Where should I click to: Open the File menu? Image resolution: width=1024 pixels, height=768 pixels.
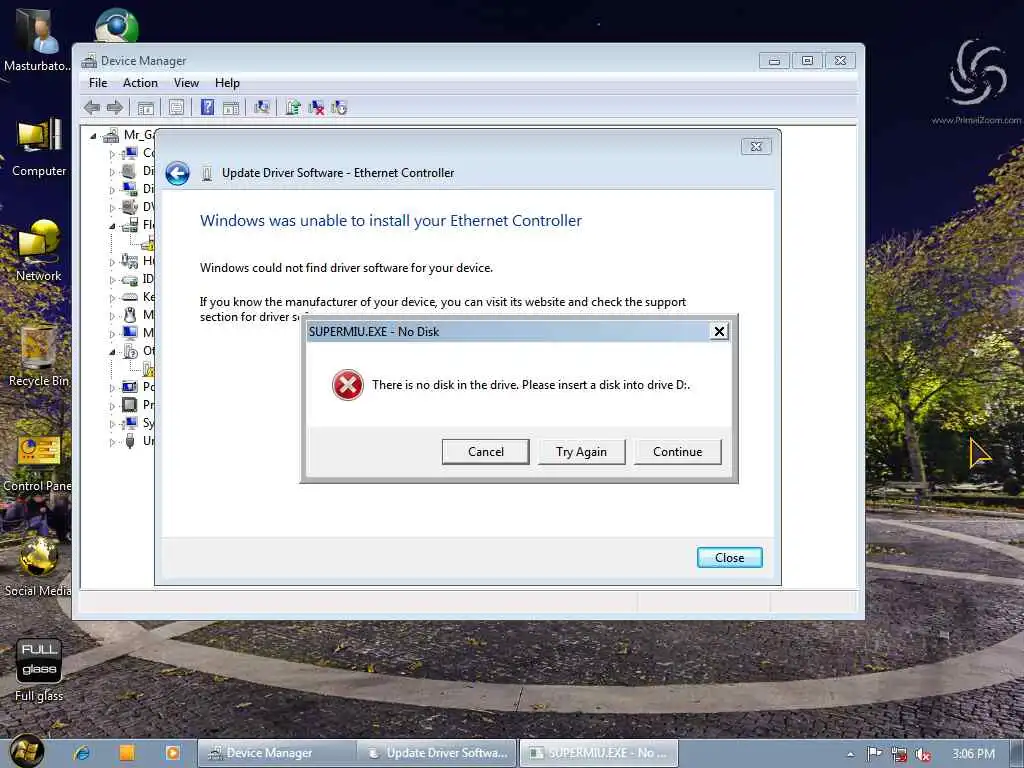click(98, 83)
